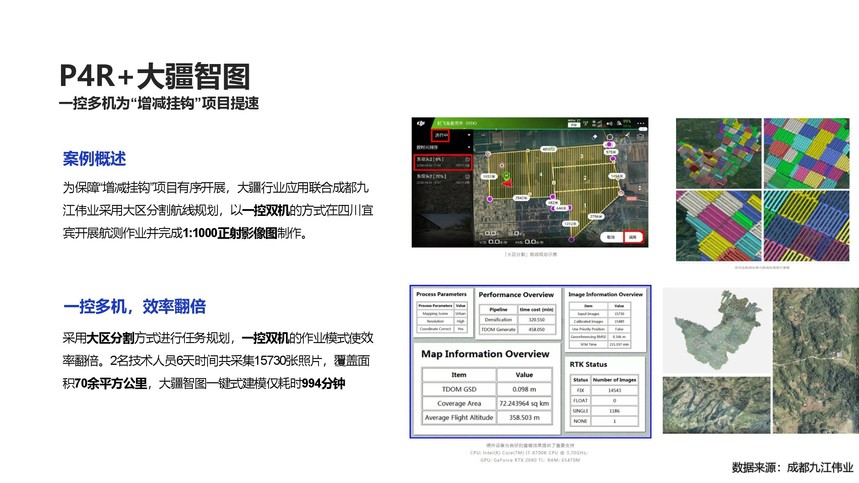Click the green home point marker
859x483 pixels.
pyautogui.click(x=506, y=175)
